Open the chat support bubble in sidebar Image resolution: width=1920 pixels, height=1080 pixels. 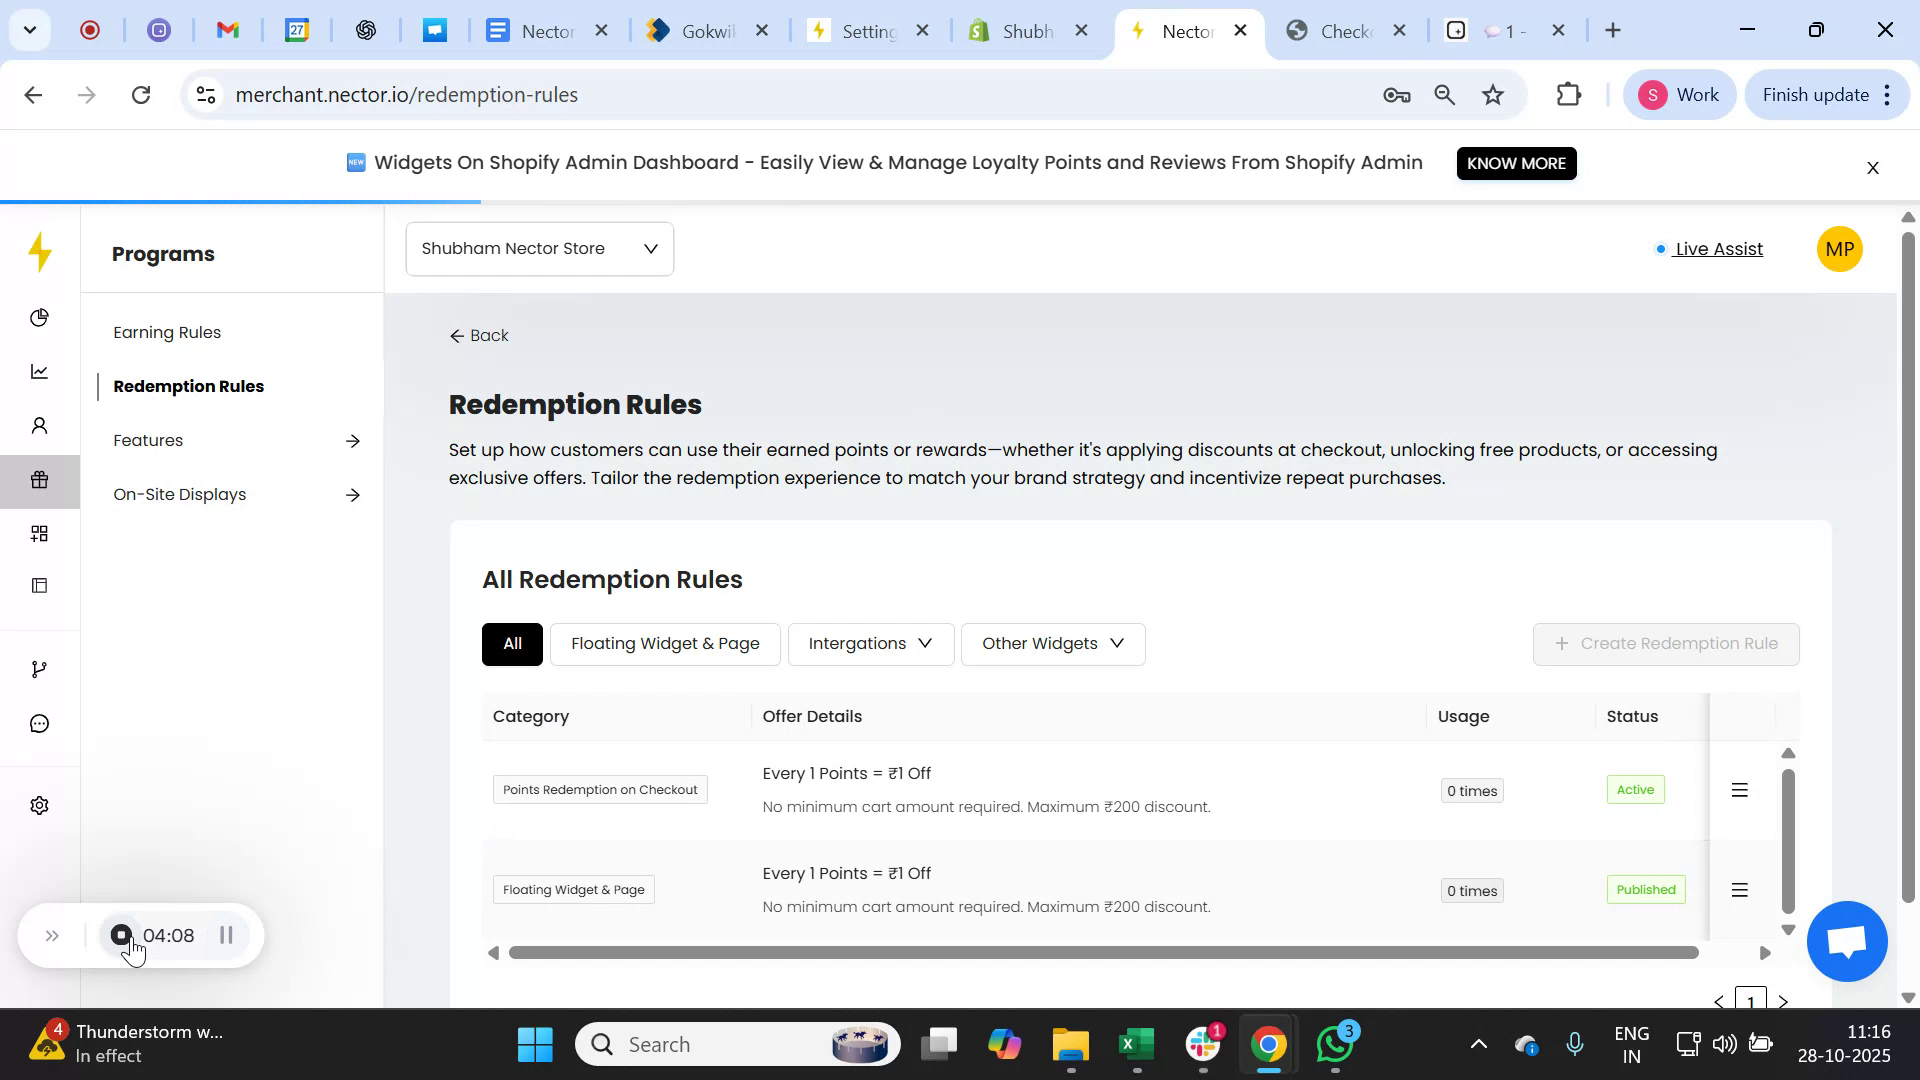coord(39,723)
